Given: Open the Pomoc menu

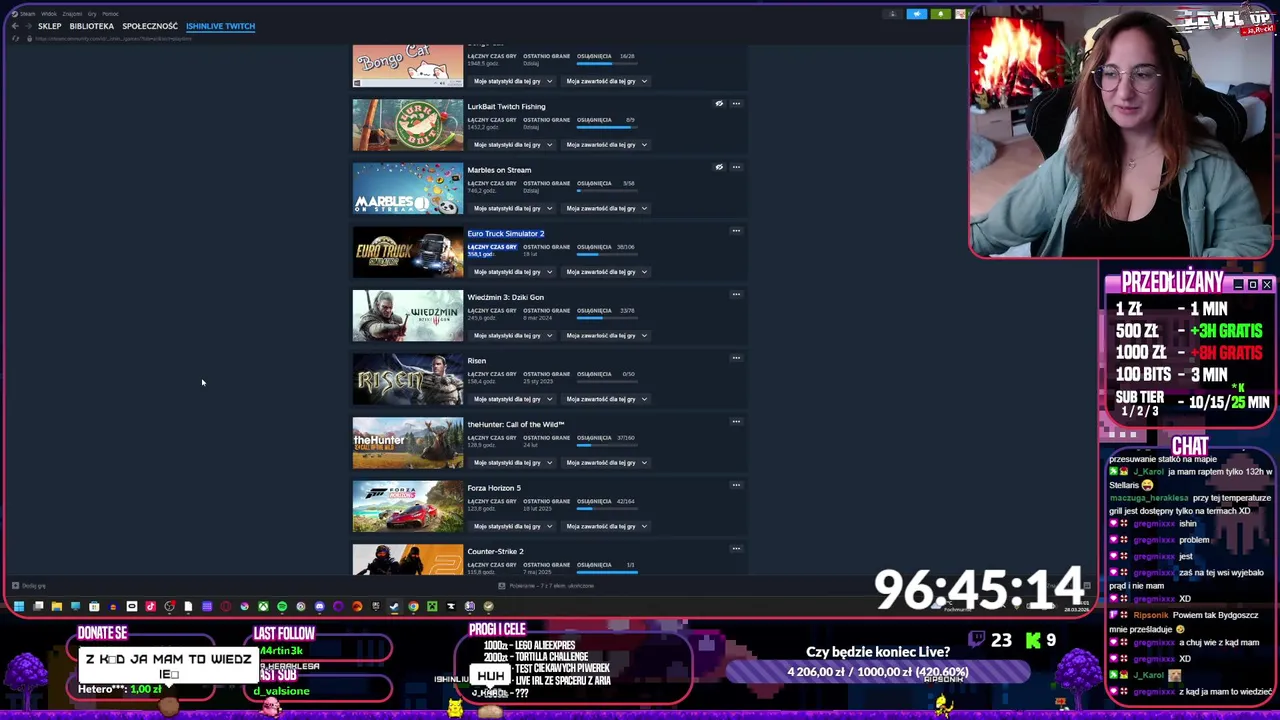Looking at the screenshot, I should coord(110,14).
